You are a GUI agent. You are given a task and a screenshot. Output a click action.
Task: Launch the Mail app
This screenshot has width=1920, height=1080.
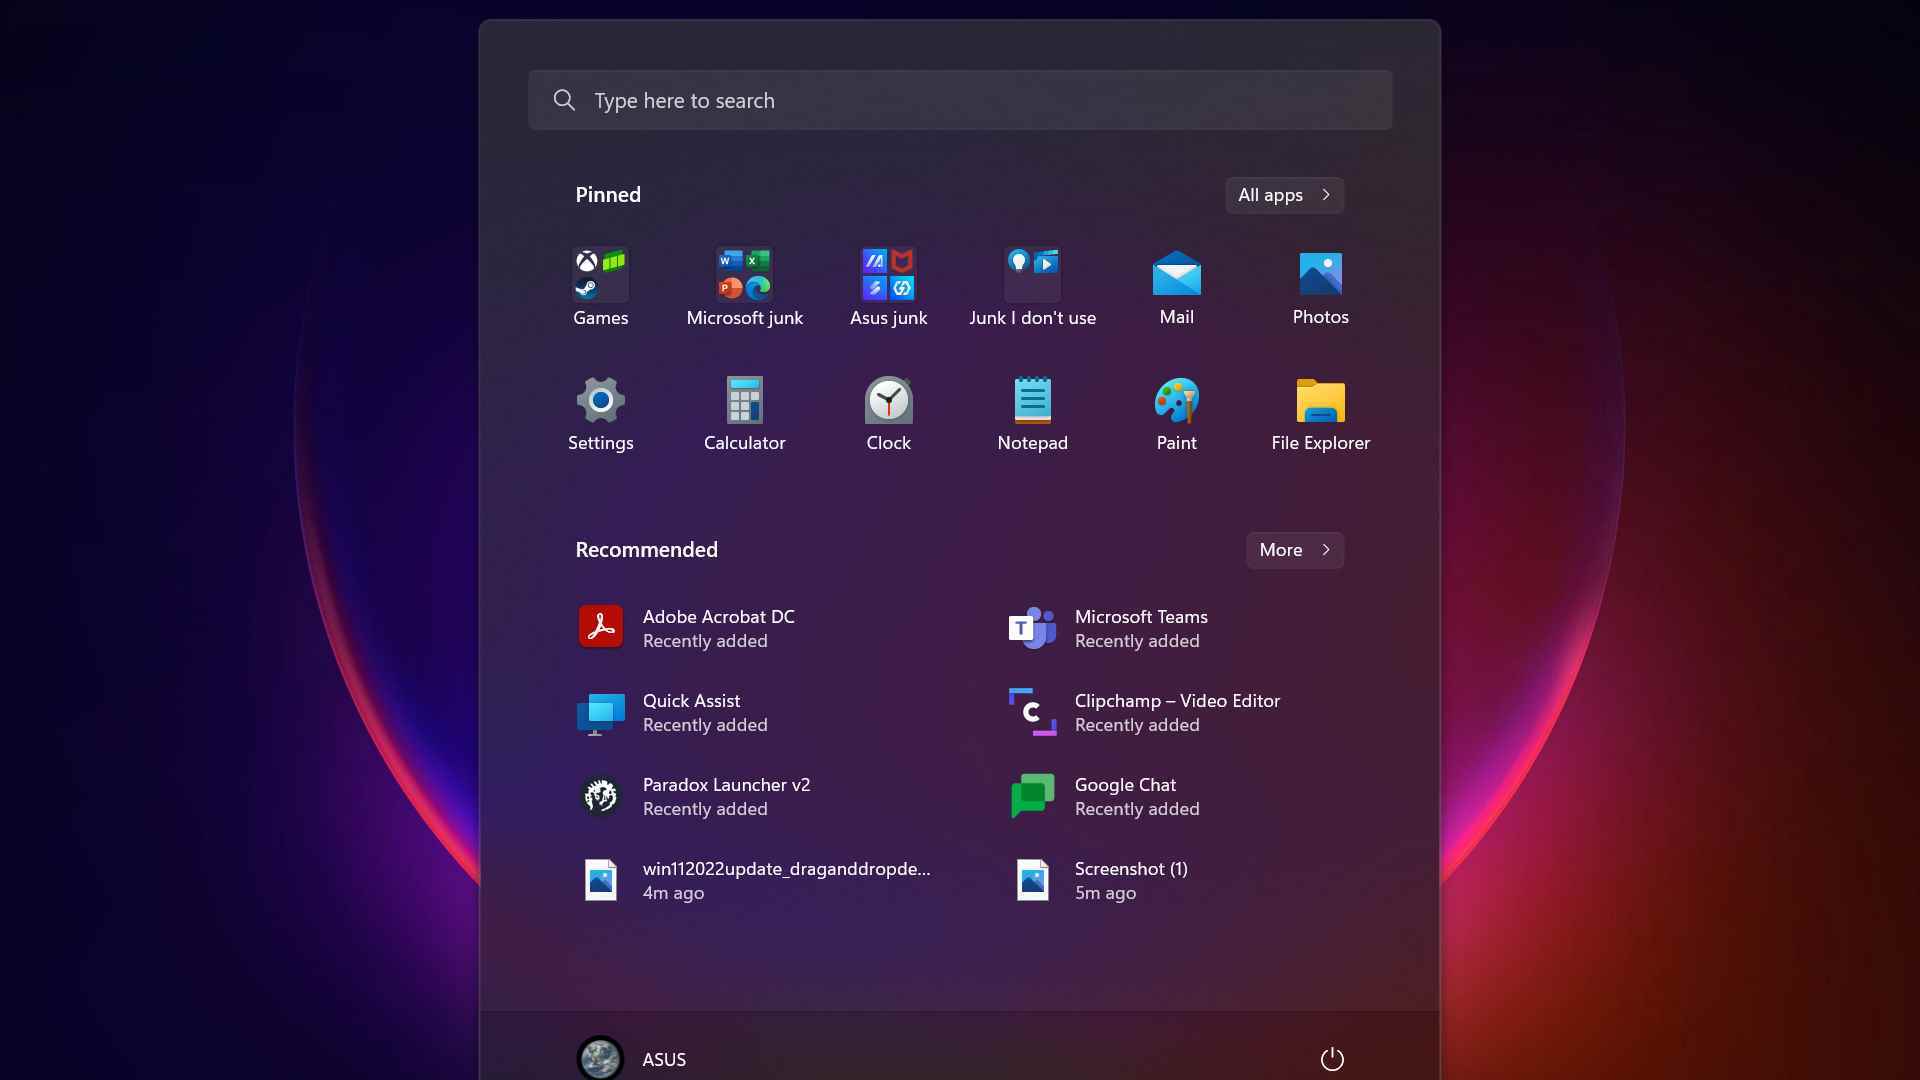[1176, 288]
